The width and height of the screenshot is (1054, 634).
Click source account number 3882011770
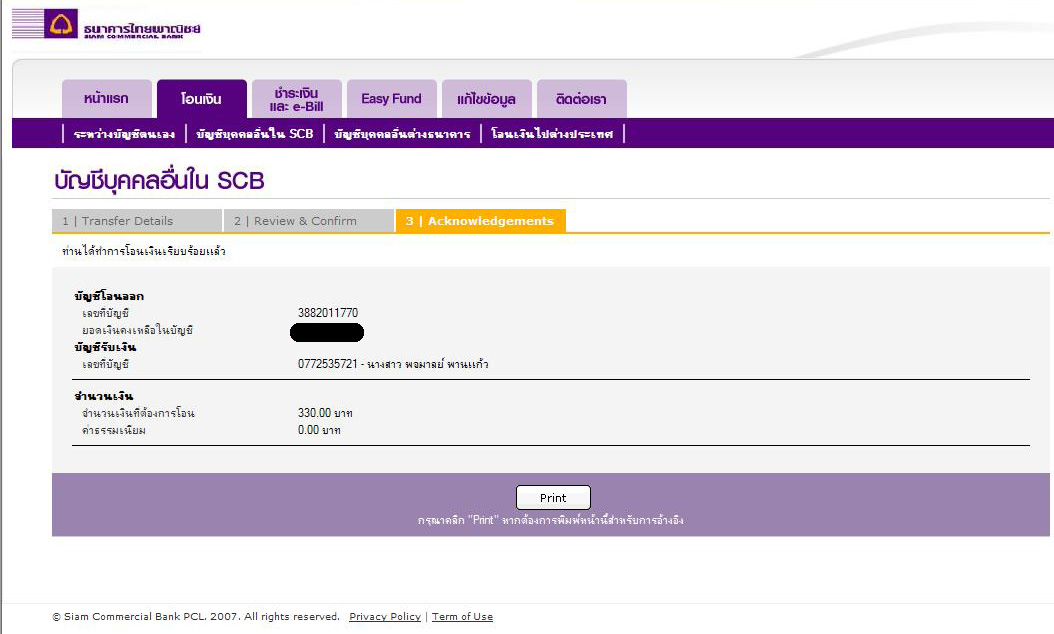pyautogui.click(x=328, y=313)
